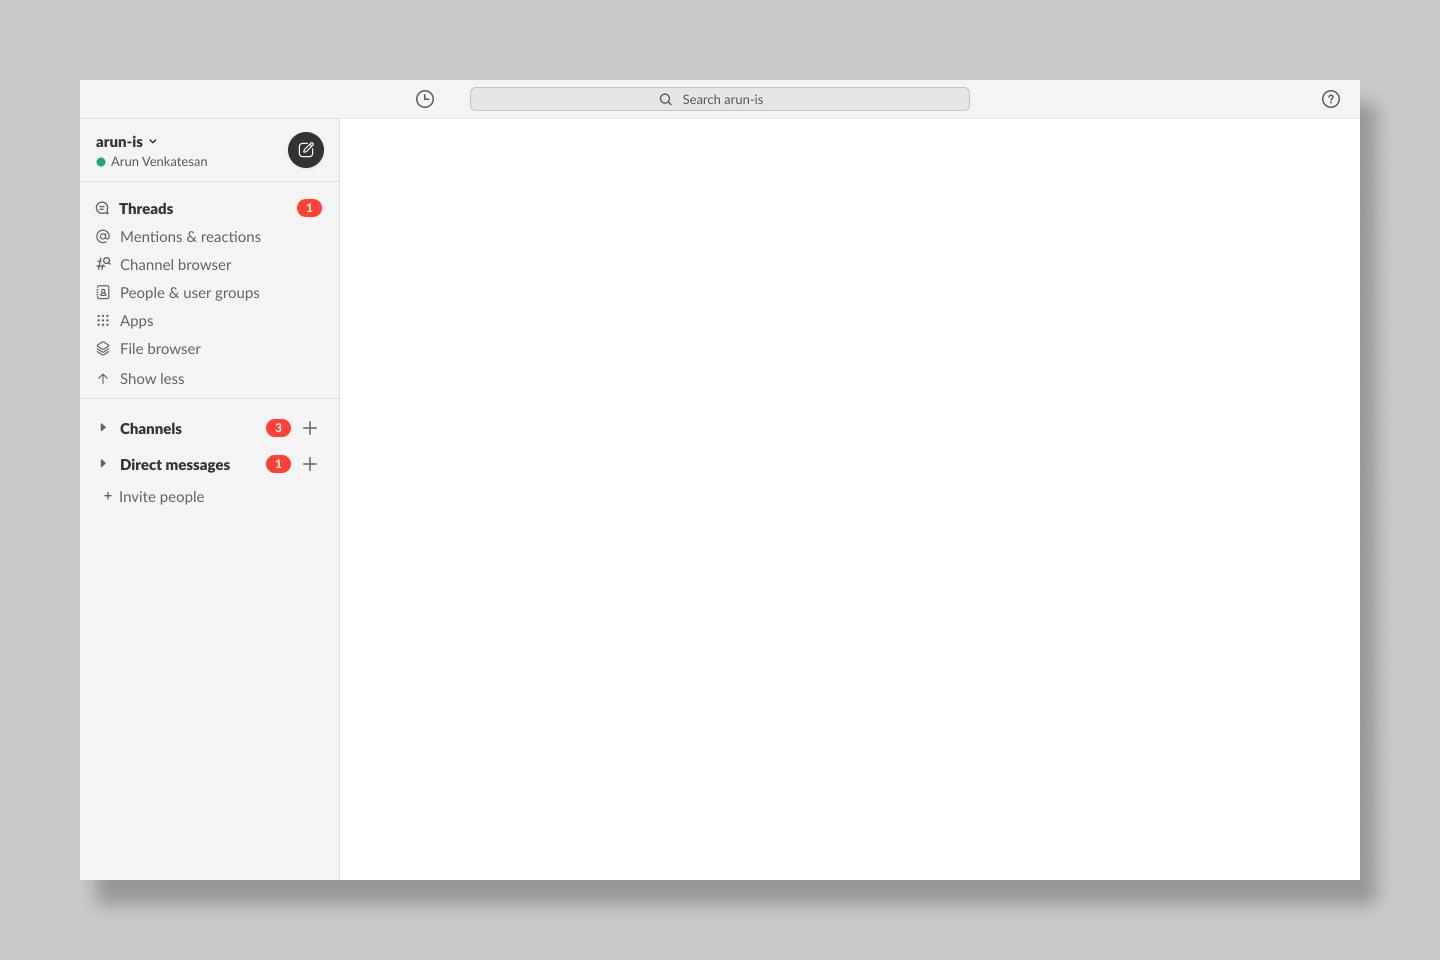Click the Apps grid icon
This screenshot has height=960, width=1440.
coord(102,320)
